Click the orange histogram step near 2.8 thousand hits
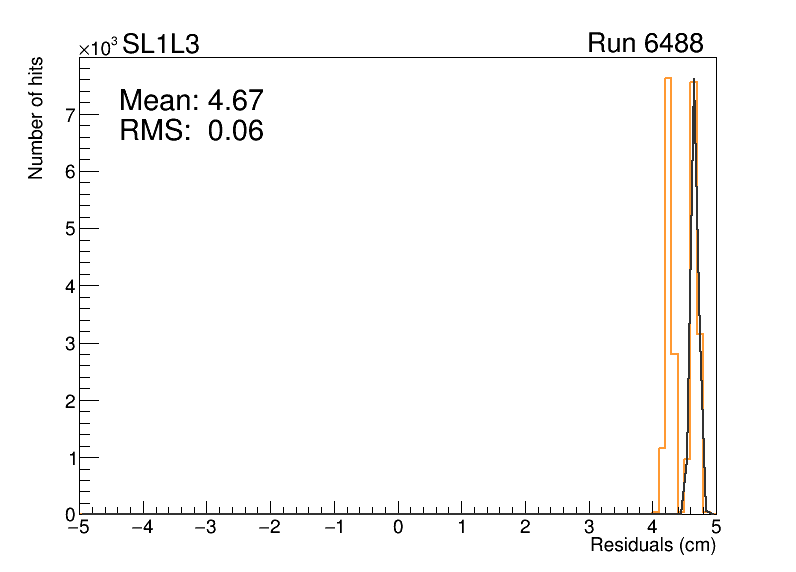Screen dimensions: 796x572 674,354
